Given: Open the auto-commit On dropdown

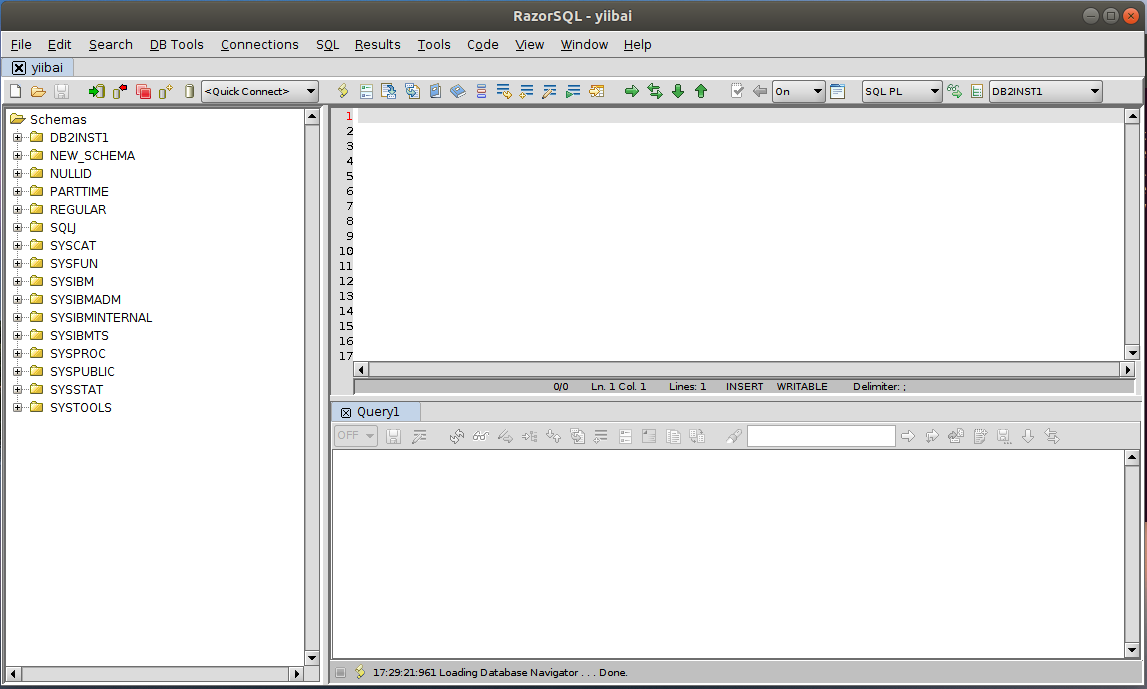Looking at the screenshot, I should pos(817,92).
